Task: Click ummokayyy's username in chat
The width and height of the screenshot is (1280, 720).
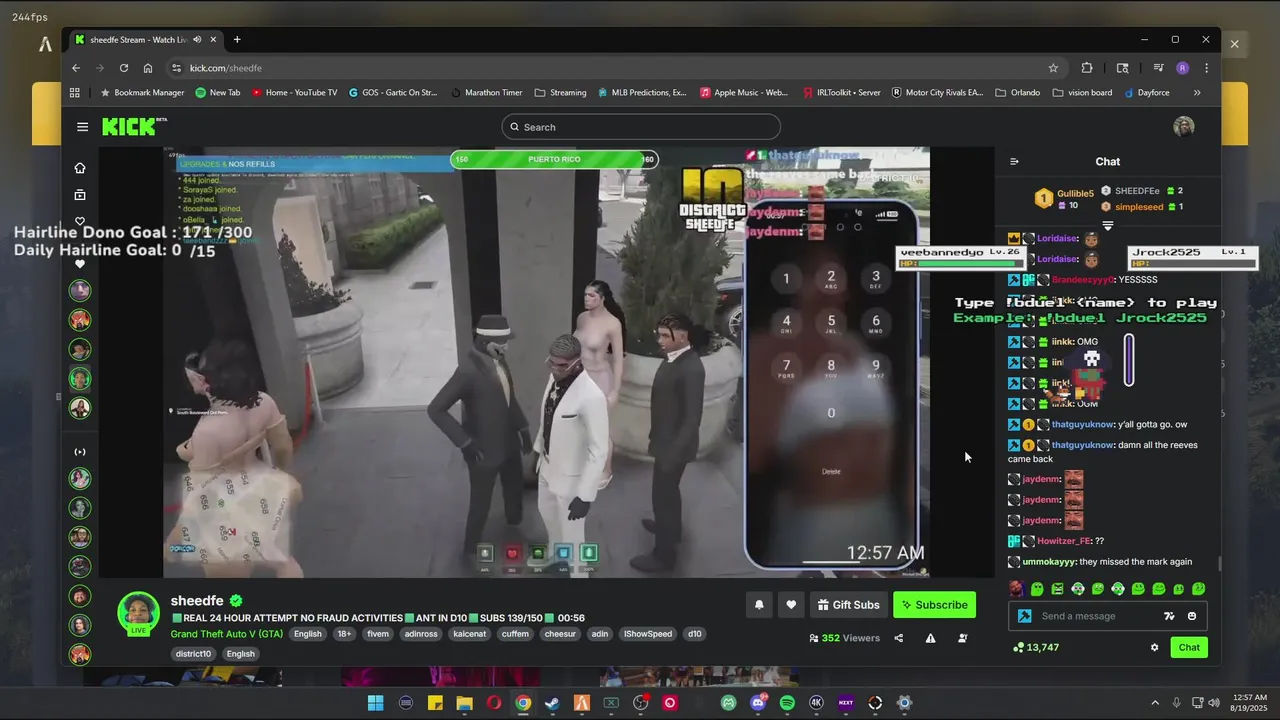Action: pos(1049,562)
